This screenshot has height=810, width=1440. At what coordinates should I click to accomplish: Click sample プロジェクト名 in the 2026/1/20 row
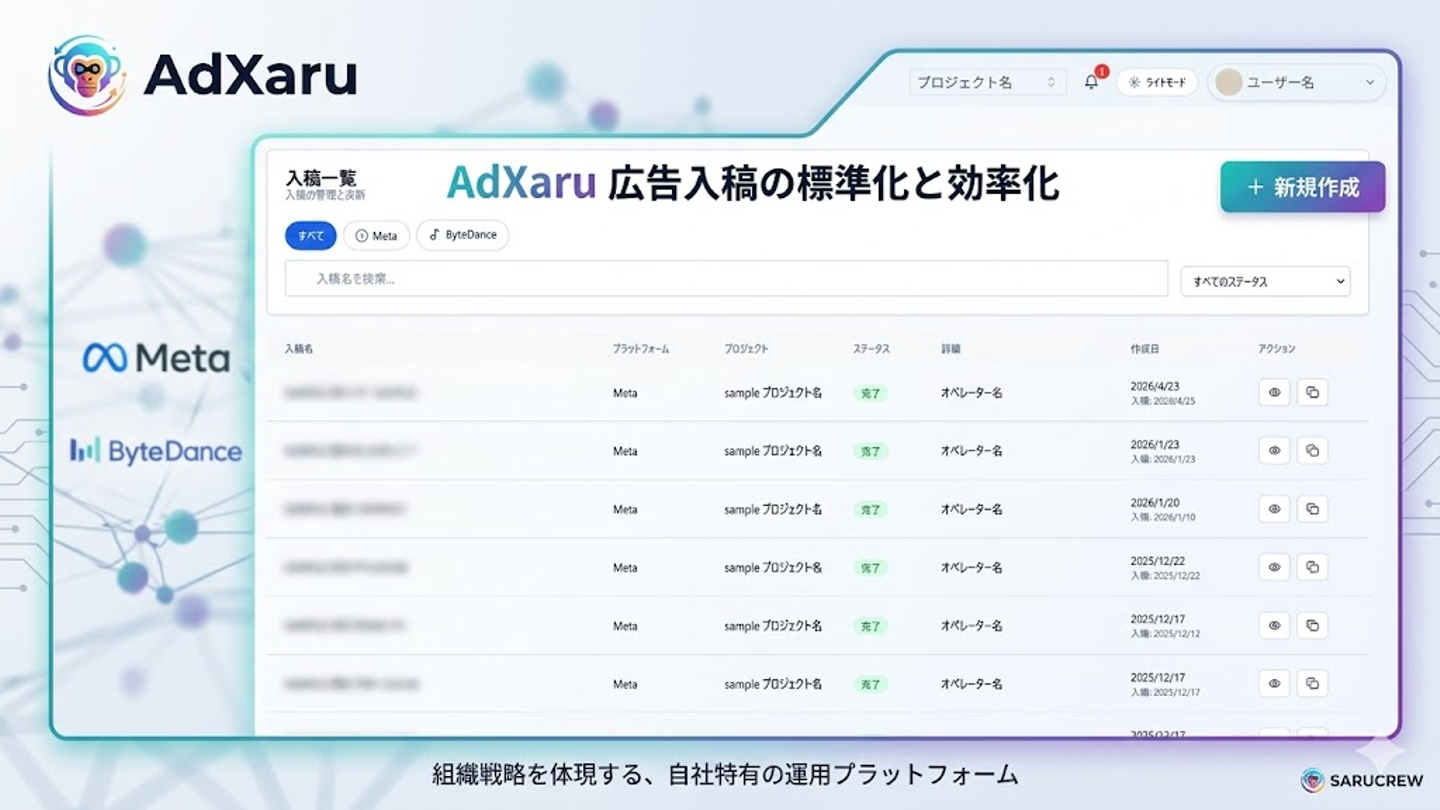pyautogui.click(x=773, y=509)
